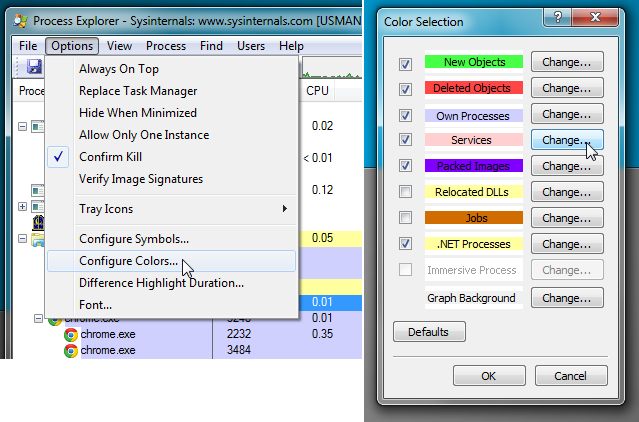
Task: Open the View menu
Action: [119, 46]
